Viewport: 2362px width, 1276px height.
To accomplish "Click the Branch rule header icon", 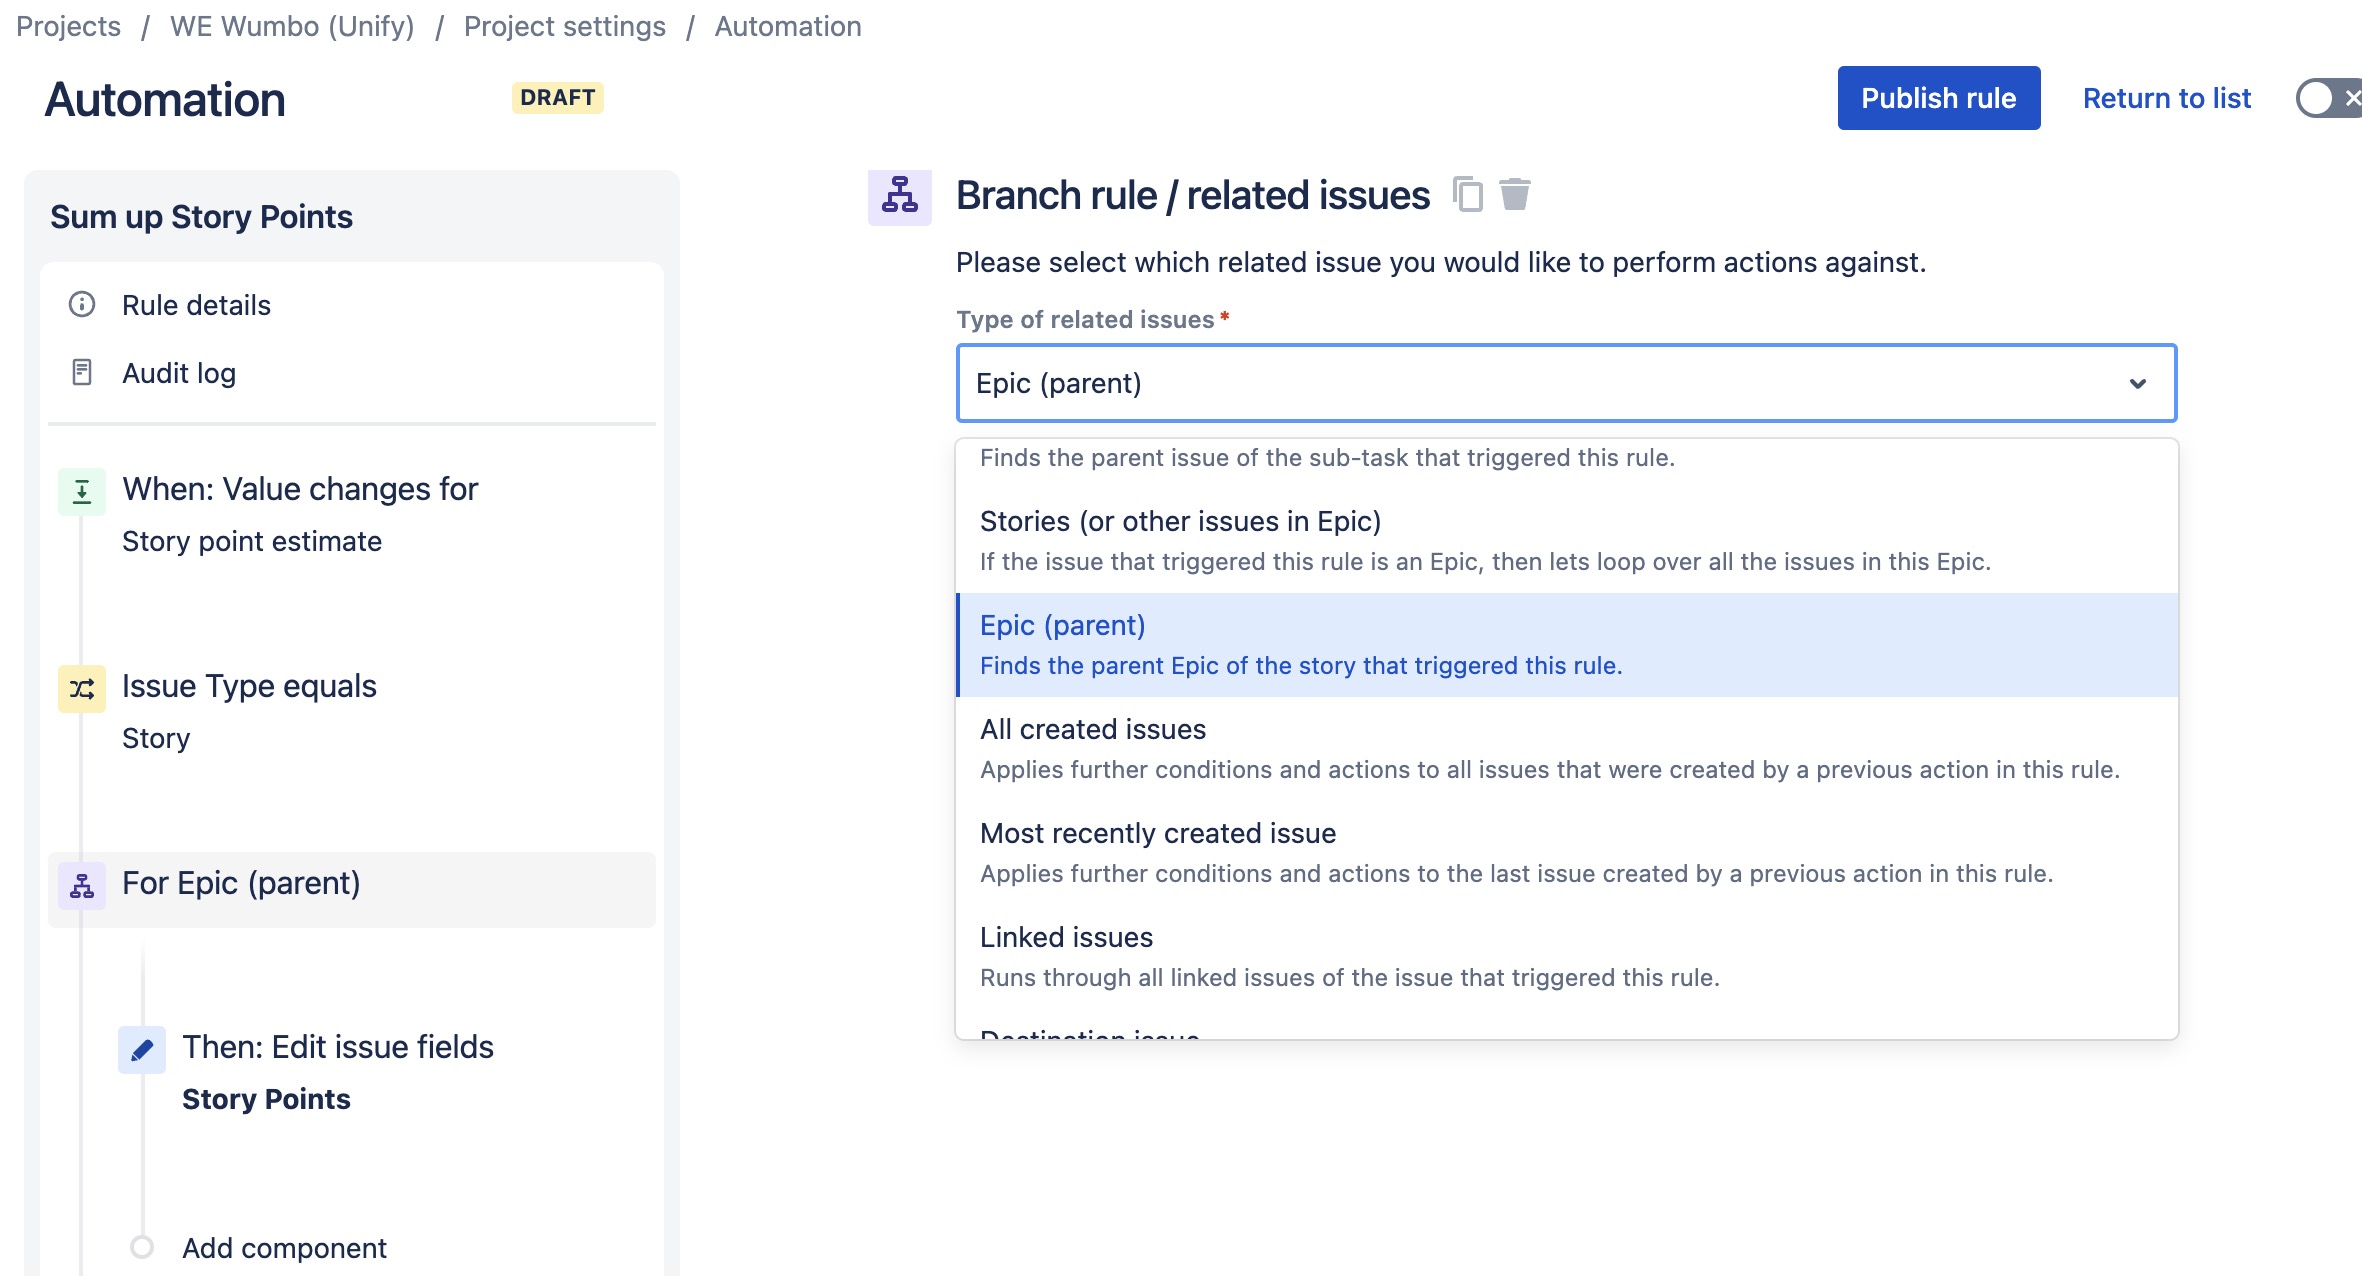I will click(899, 195).
